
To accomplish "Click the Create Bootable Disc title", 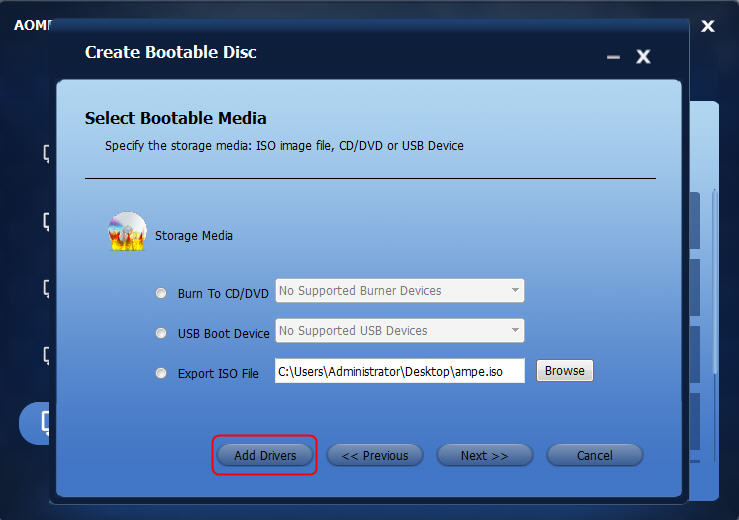I will [x=171, y=52].
